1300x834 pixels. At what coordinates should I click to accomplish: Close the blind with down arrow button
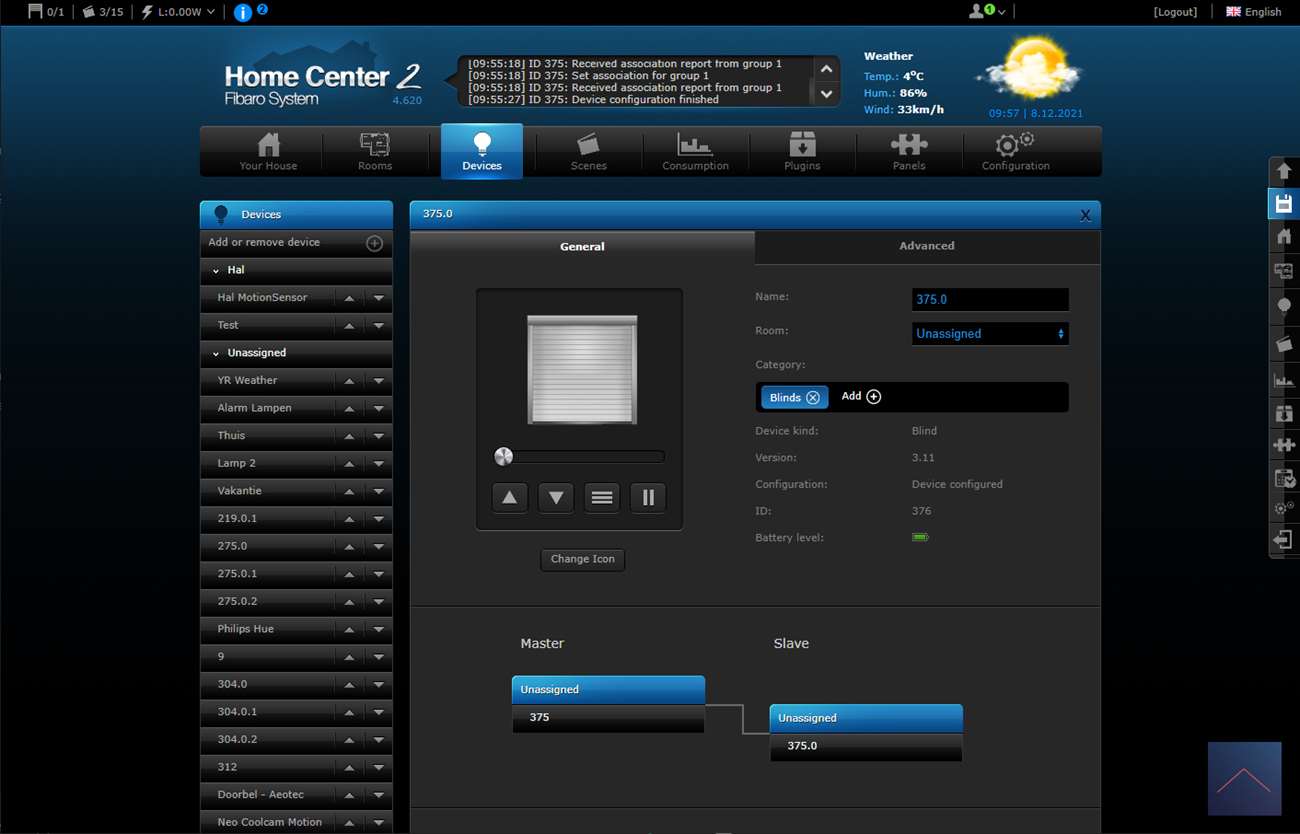(x=556, y=498)
